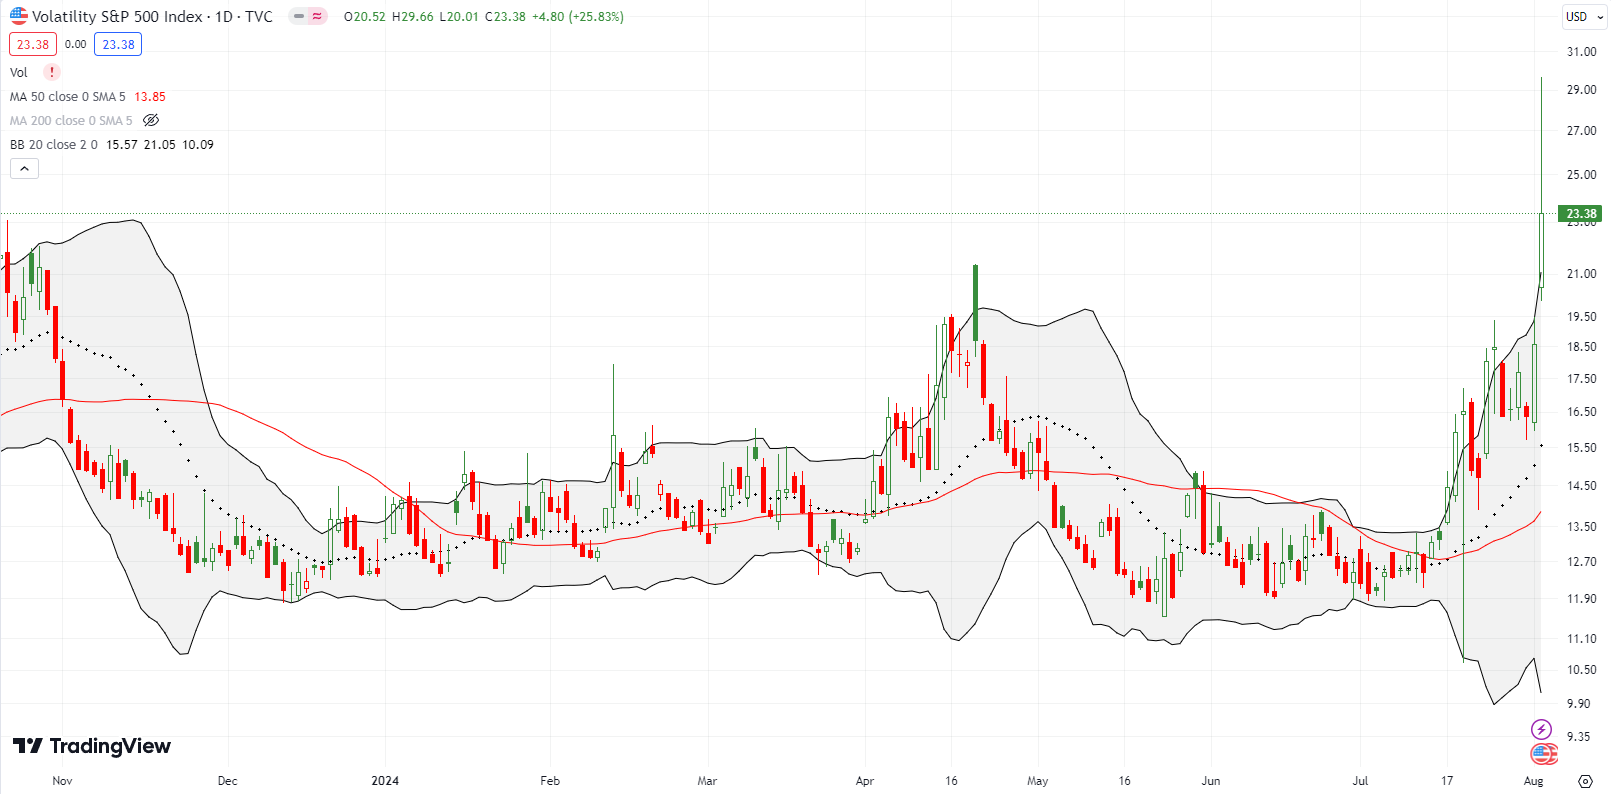Select the MA 200 close indicator legend
This screenshot has width=1611, height=794.
[71, 121]
